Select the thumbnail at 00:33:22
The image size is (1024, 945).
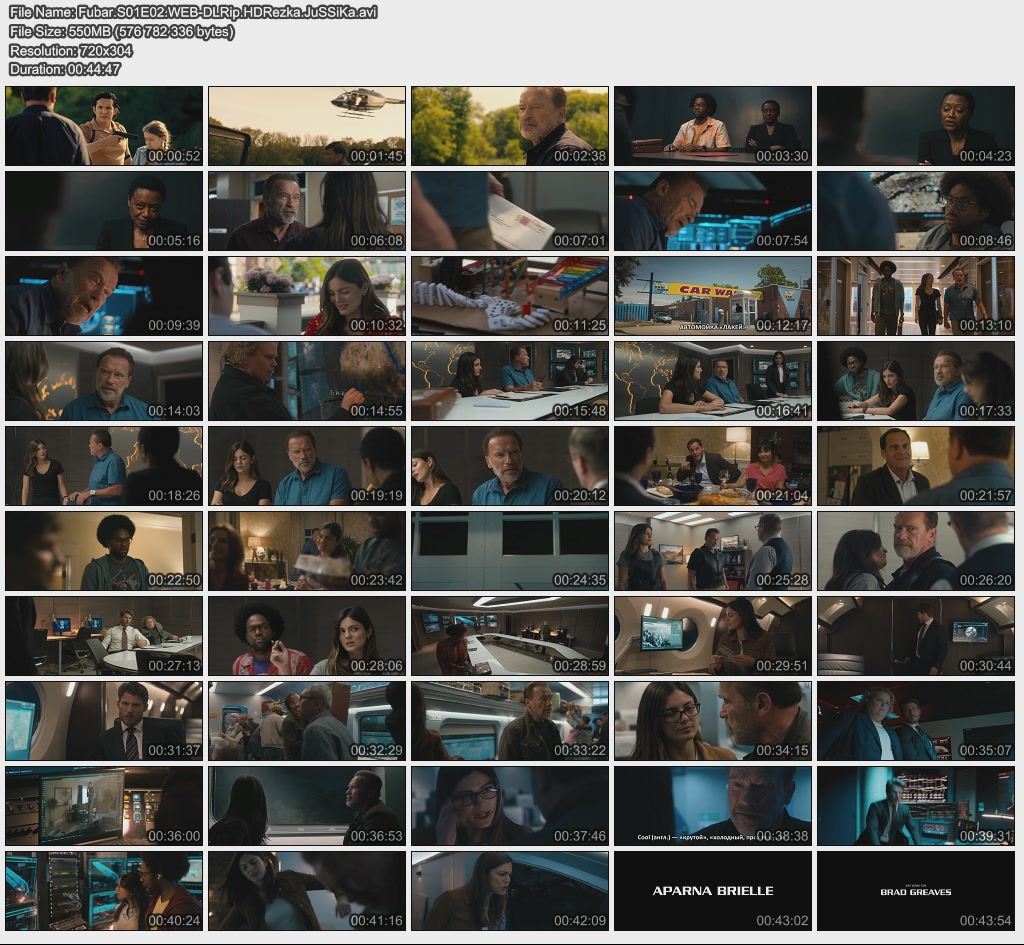(x=510, y=721)
